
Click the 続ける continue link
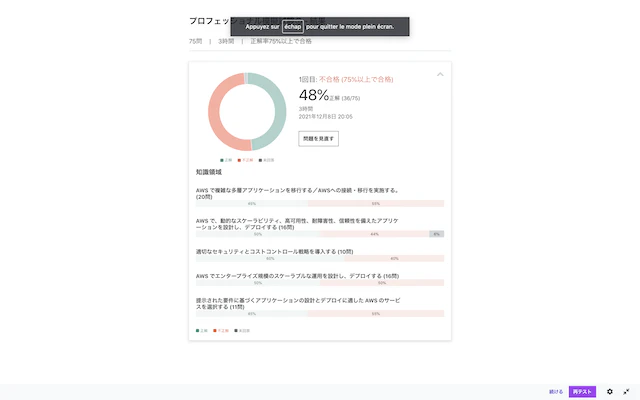pos(556,391)
